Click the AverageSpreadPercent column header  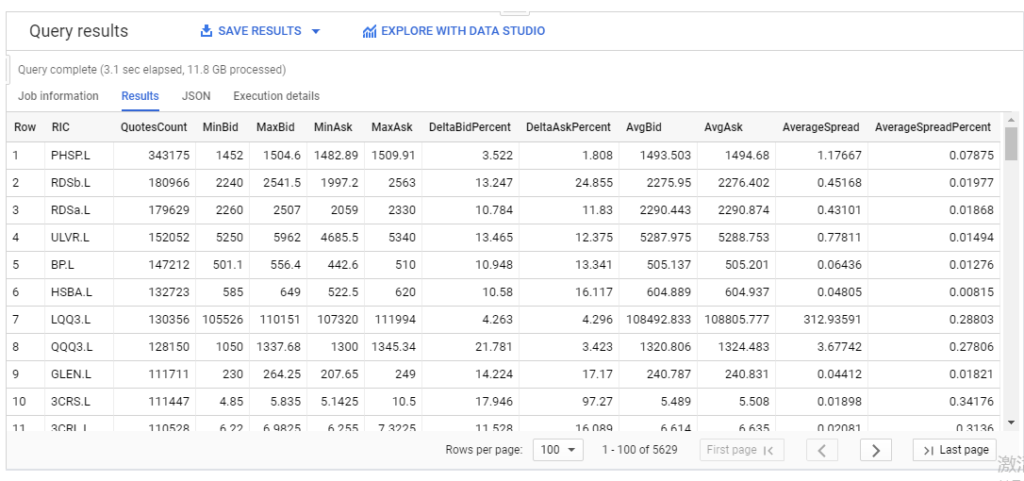tap(932, 127)
